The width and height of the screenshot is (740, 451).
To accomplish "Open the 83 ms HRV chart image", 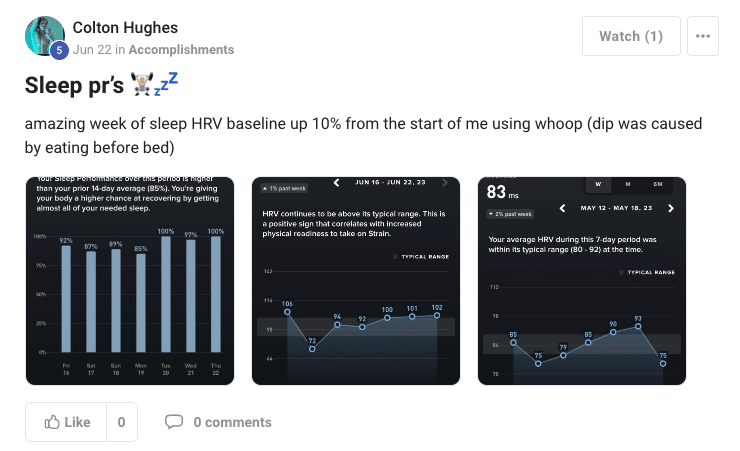I will click(x=581, y=280).
